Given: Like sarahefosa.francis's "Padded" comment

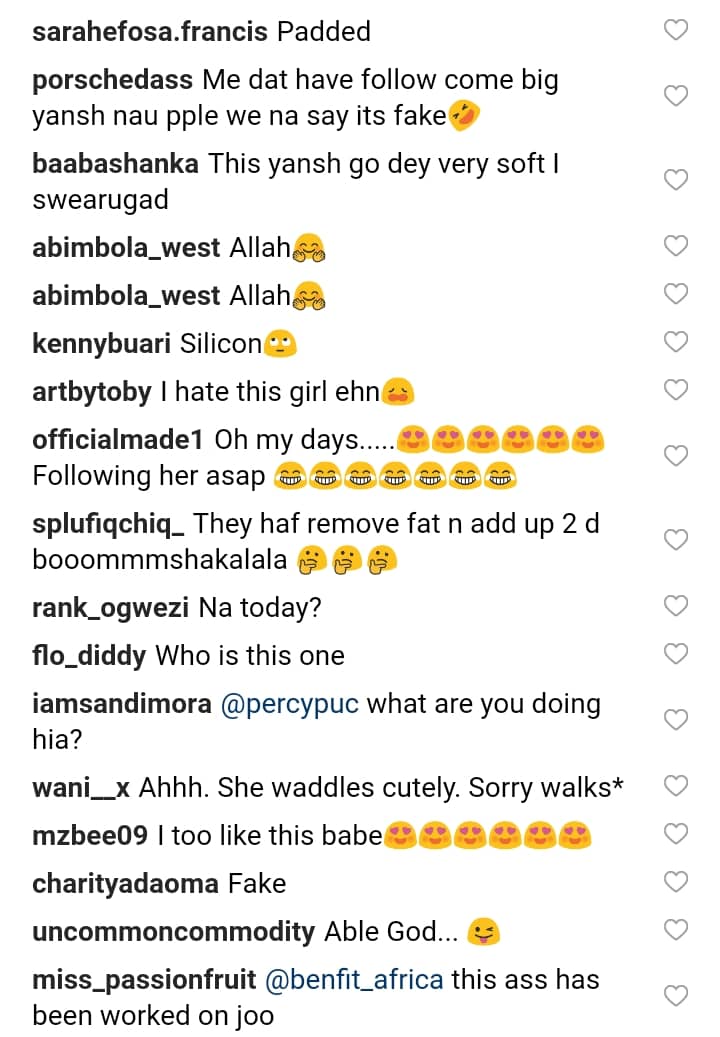Looking at the screenshot, I should click(677, 31).
